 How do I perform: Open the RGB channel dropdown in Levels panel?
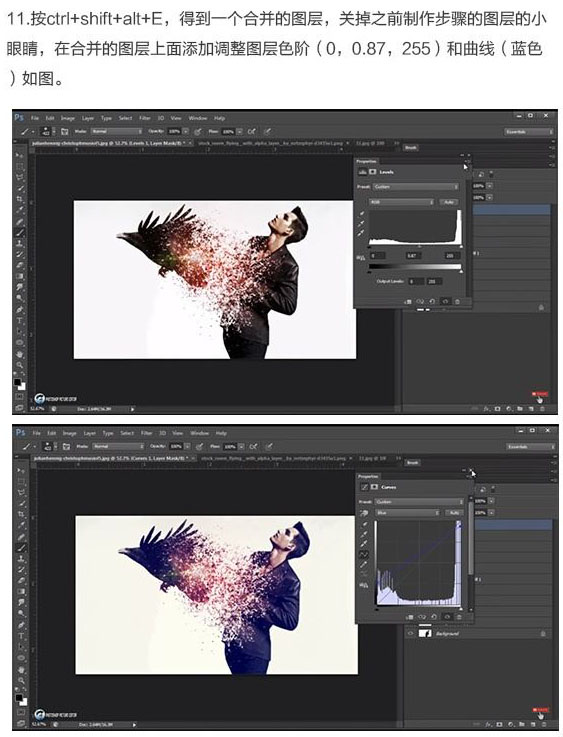401,202
